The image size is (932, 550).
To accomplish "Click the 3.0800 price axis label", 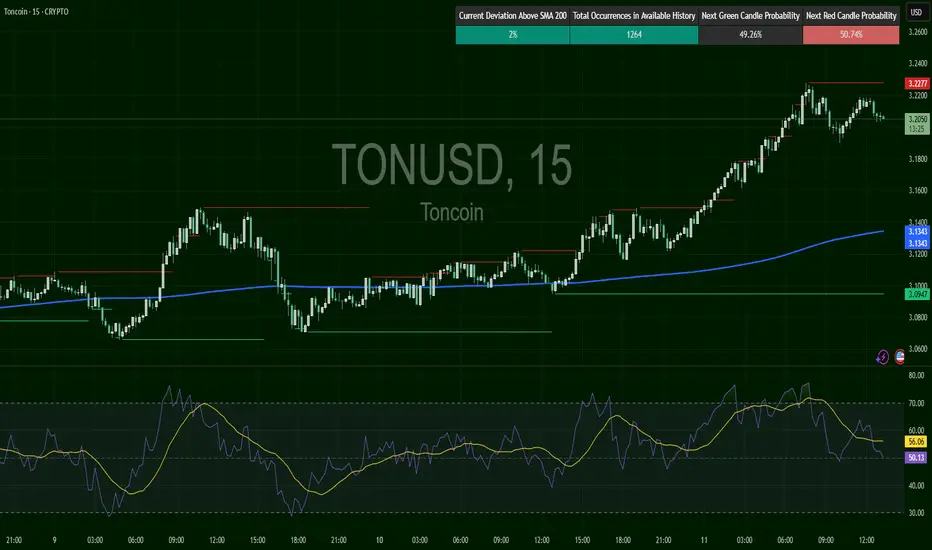I will click(918, 318).
